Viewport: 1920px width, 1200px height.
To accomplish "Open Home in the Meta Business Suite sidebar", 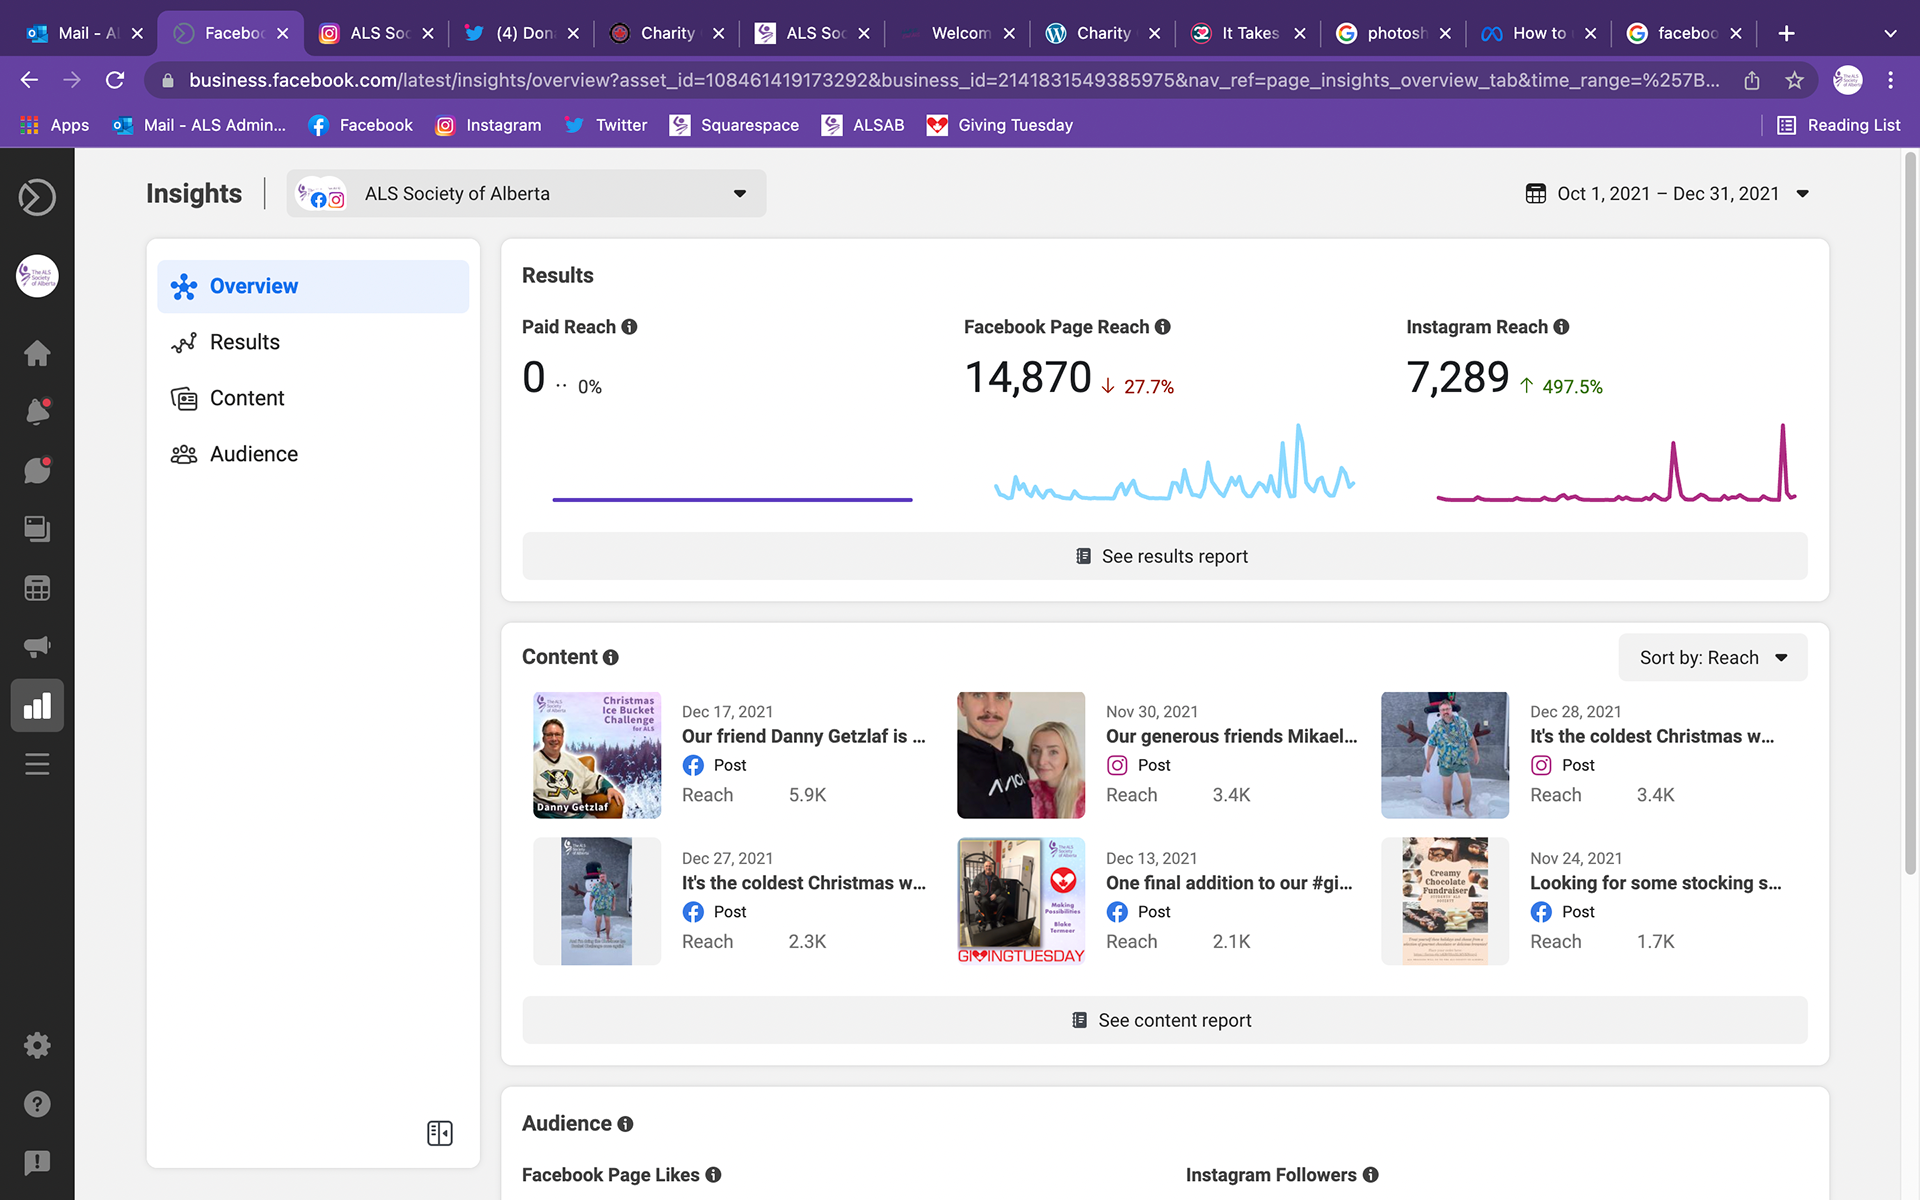I will [37, 352].
